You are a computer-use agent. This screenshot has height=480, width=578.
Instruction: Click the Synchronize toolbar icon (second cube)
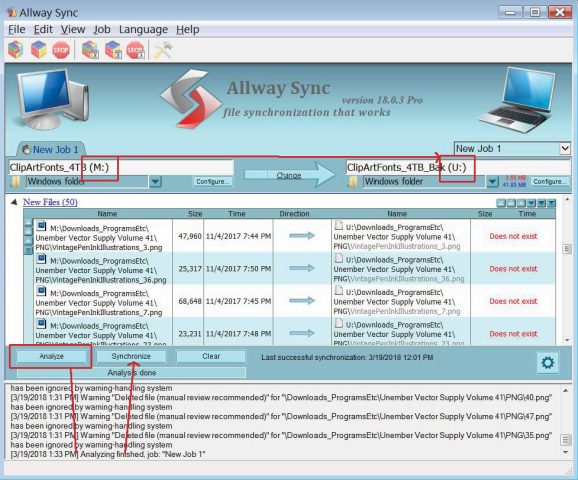[38, 50]
